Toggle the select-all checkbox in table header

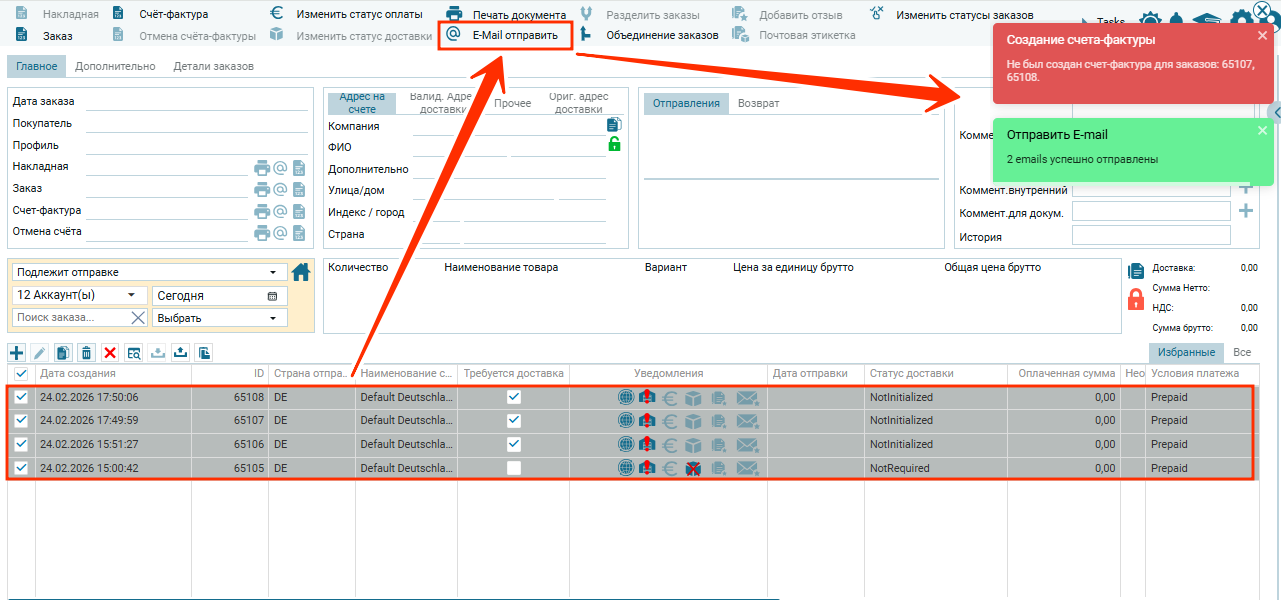[21, 373]
